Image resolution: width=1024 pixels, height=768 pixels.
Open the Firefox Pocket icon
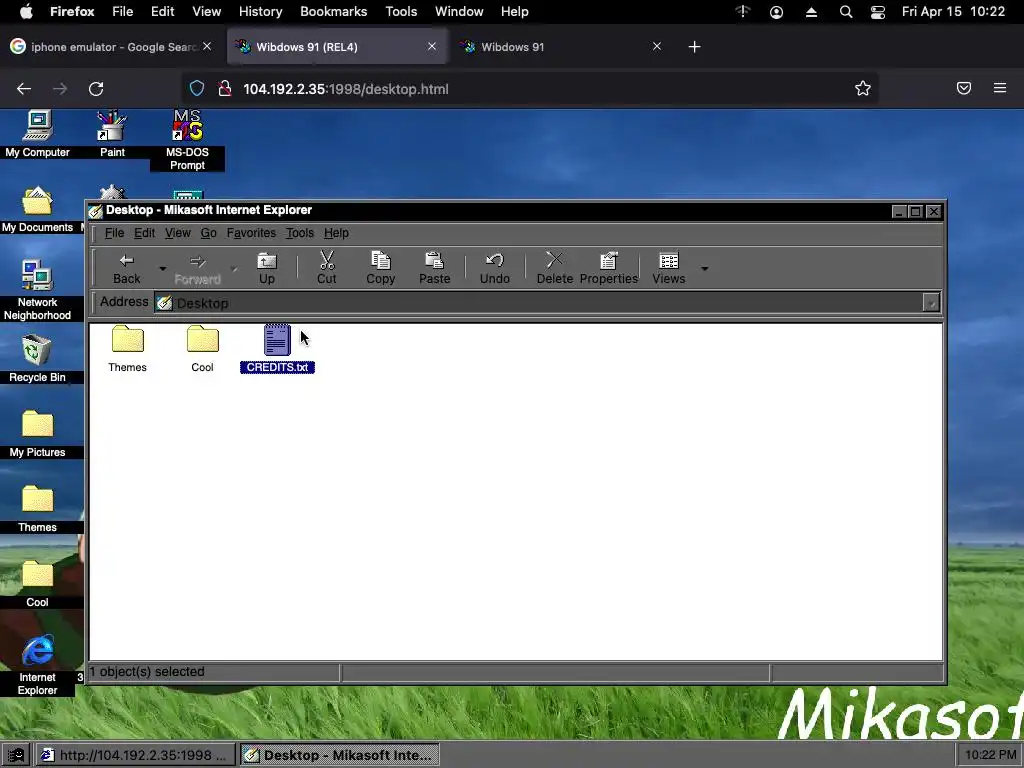(964, 88)
